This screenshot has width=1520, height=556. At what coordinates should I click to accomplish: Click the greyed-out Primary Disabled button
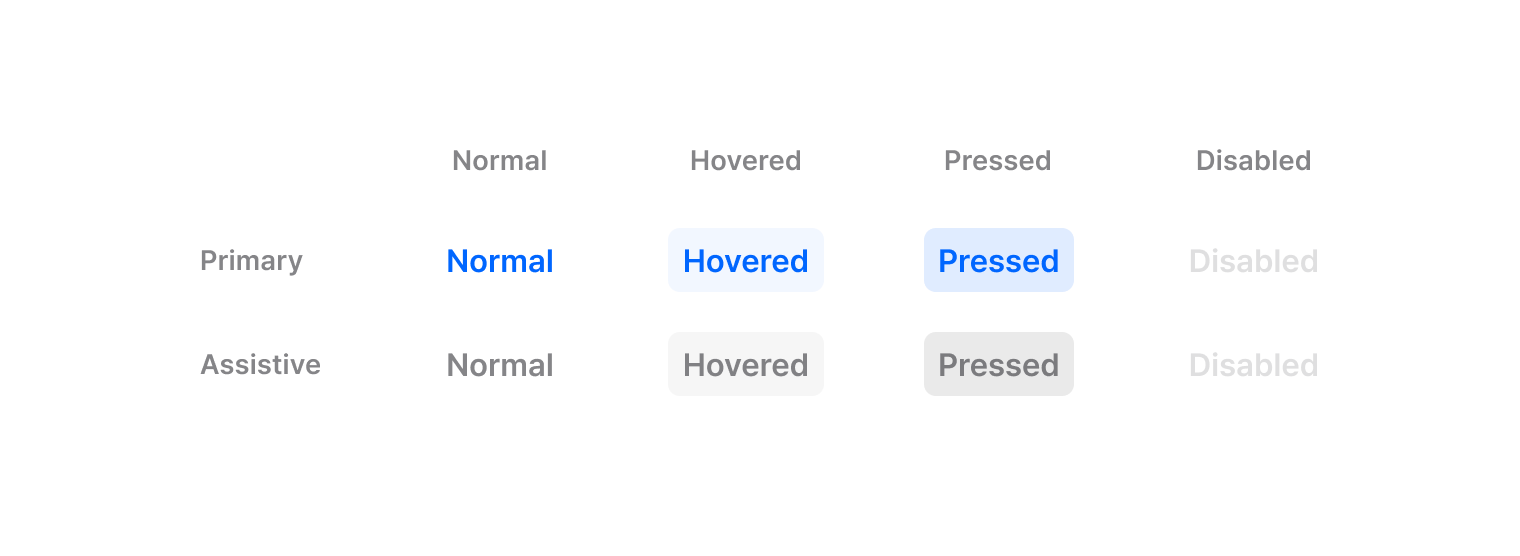(x=1253, y=261)
